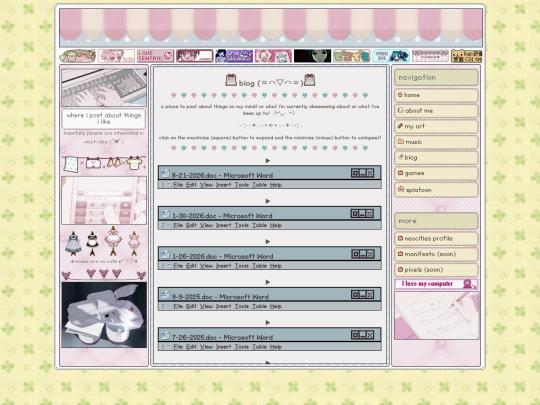
Task: Open Table menu in the 8-21-2026.doc window
Action: click(x=259, y=185)
